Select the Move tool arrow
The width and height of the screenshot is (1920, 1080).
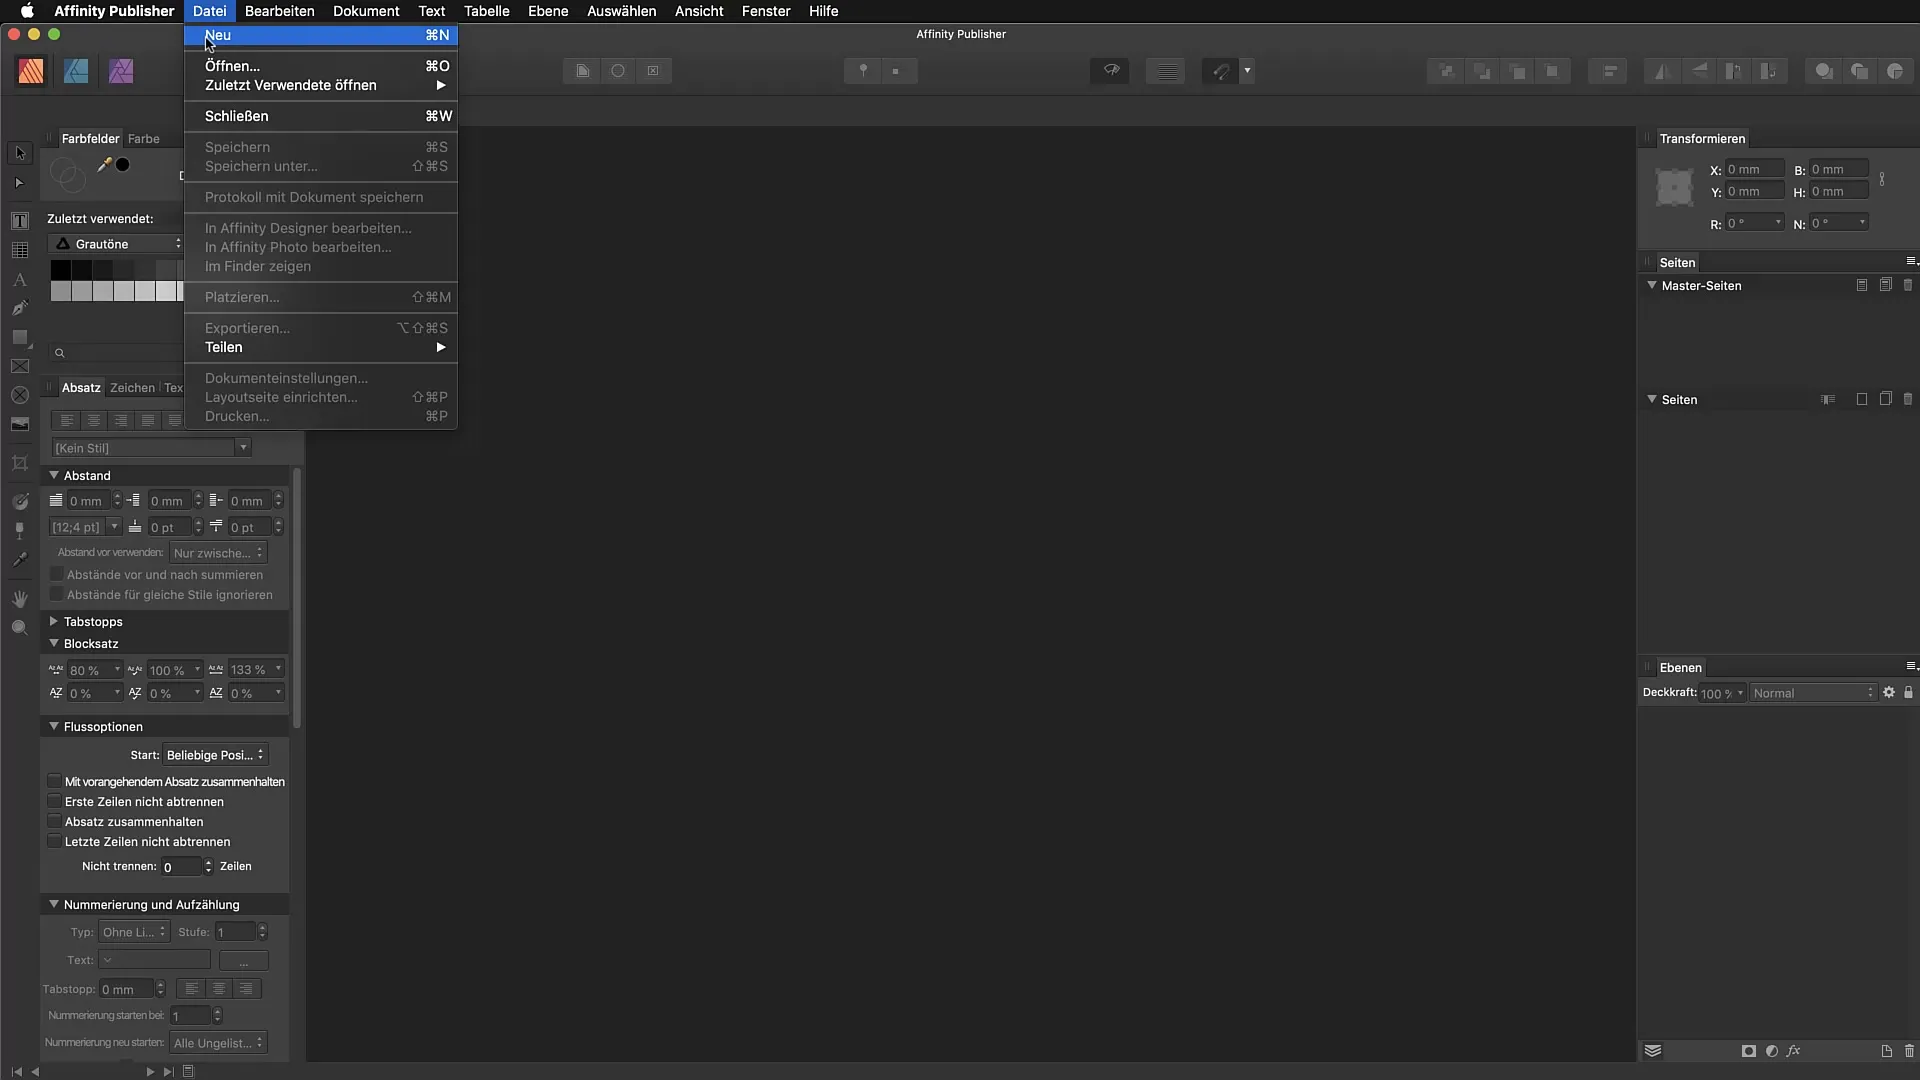tap(20, 153)
